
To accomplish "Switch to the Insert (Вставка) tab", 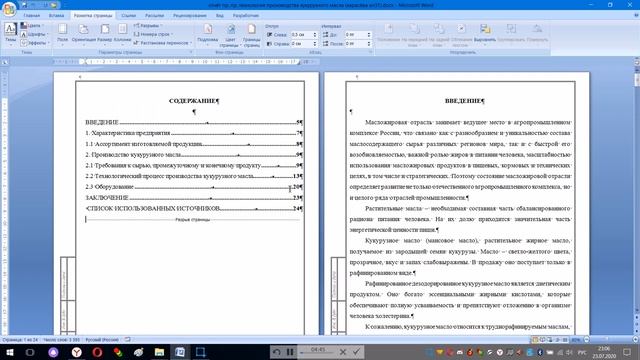I will (56, 16).
